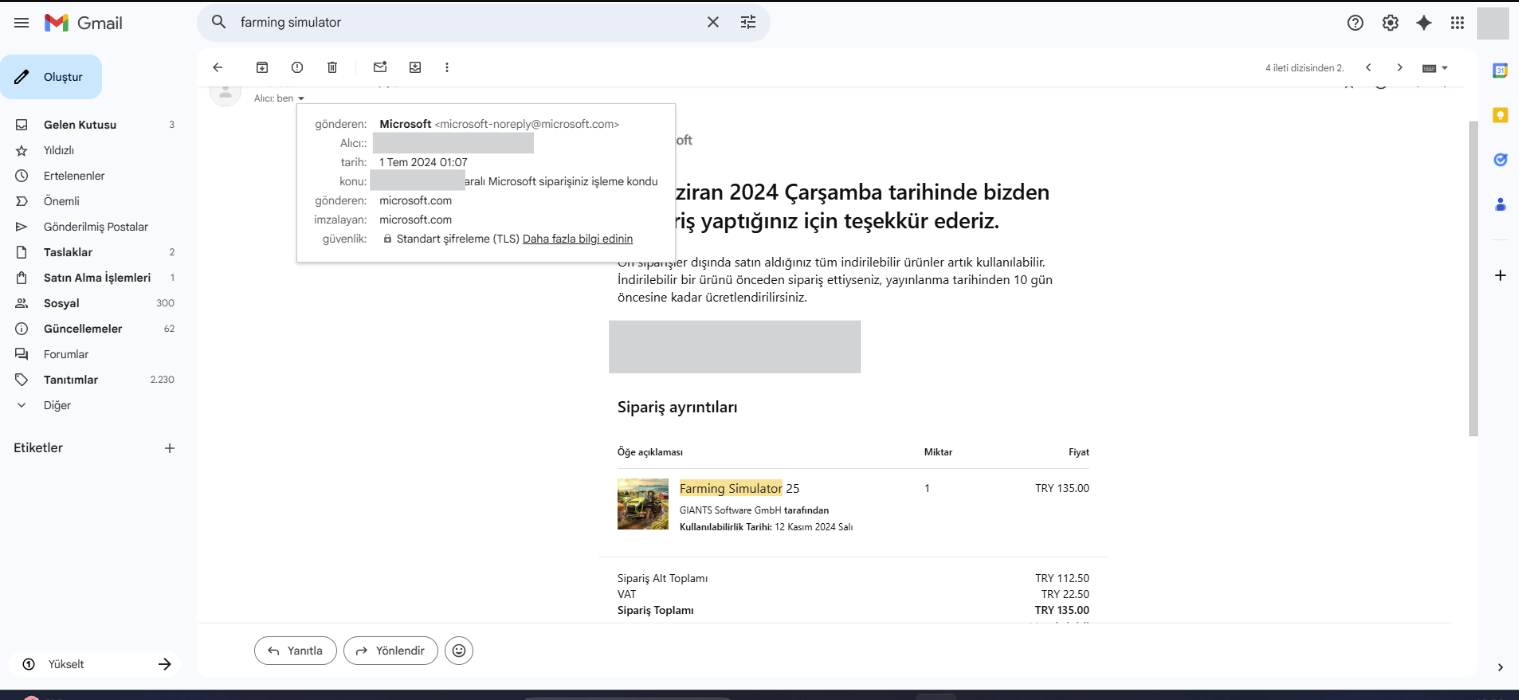Open advanced search filter options

tap(748, 21)
